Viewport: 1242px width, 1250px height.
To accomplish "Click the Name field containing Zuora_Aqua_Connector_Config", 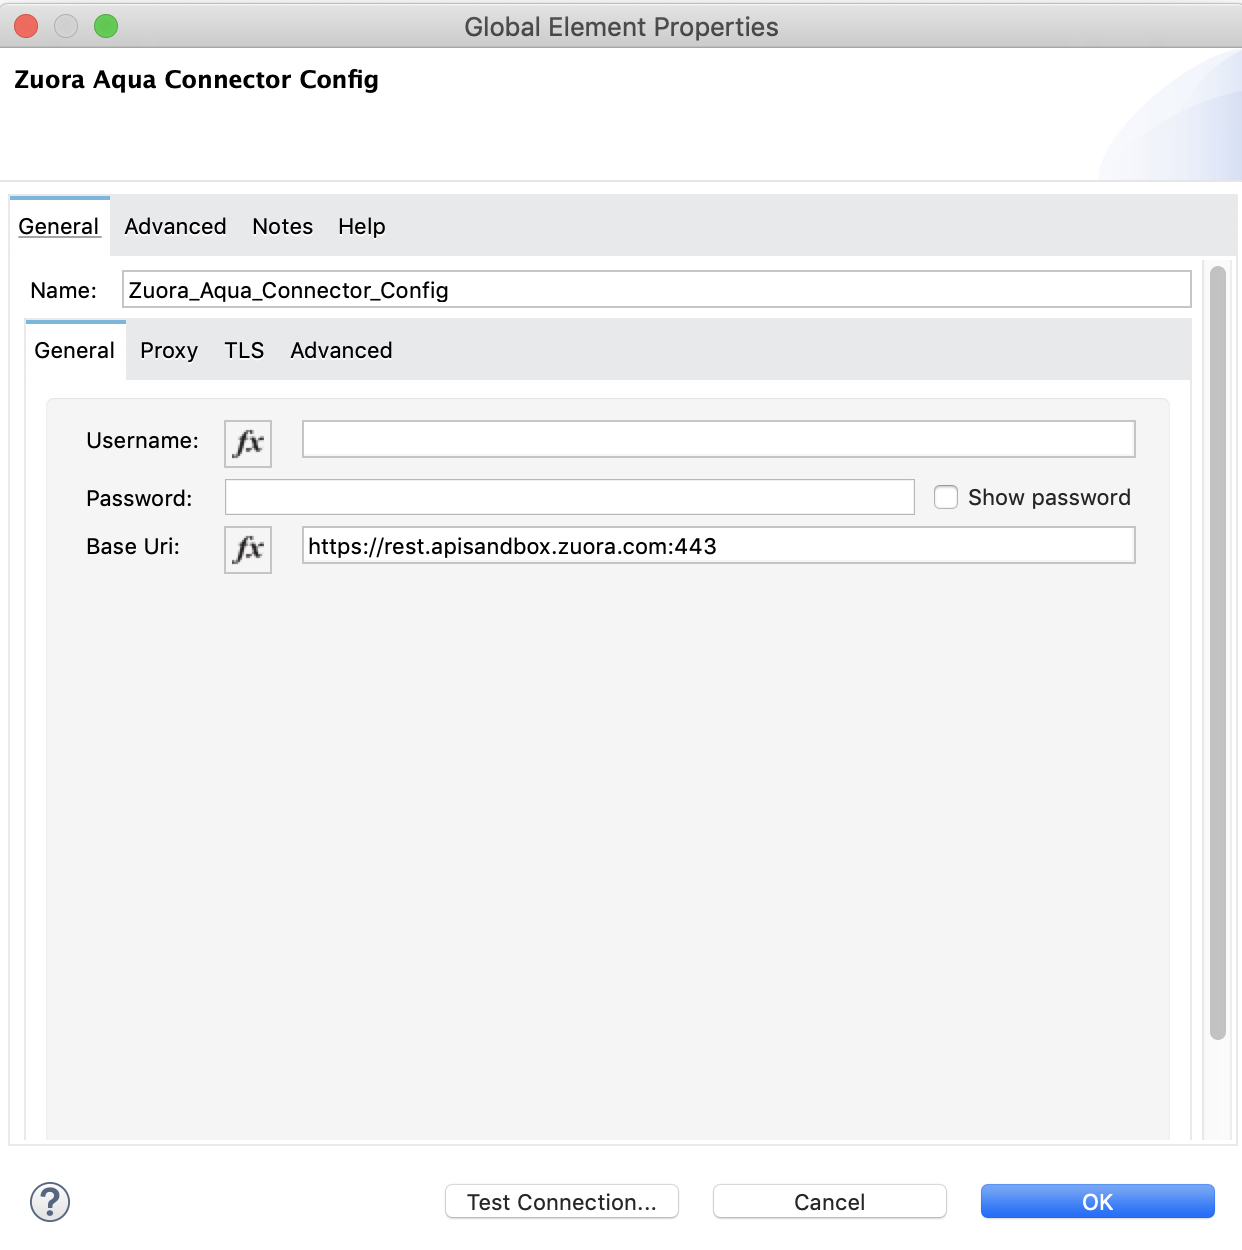I will 655,289.
